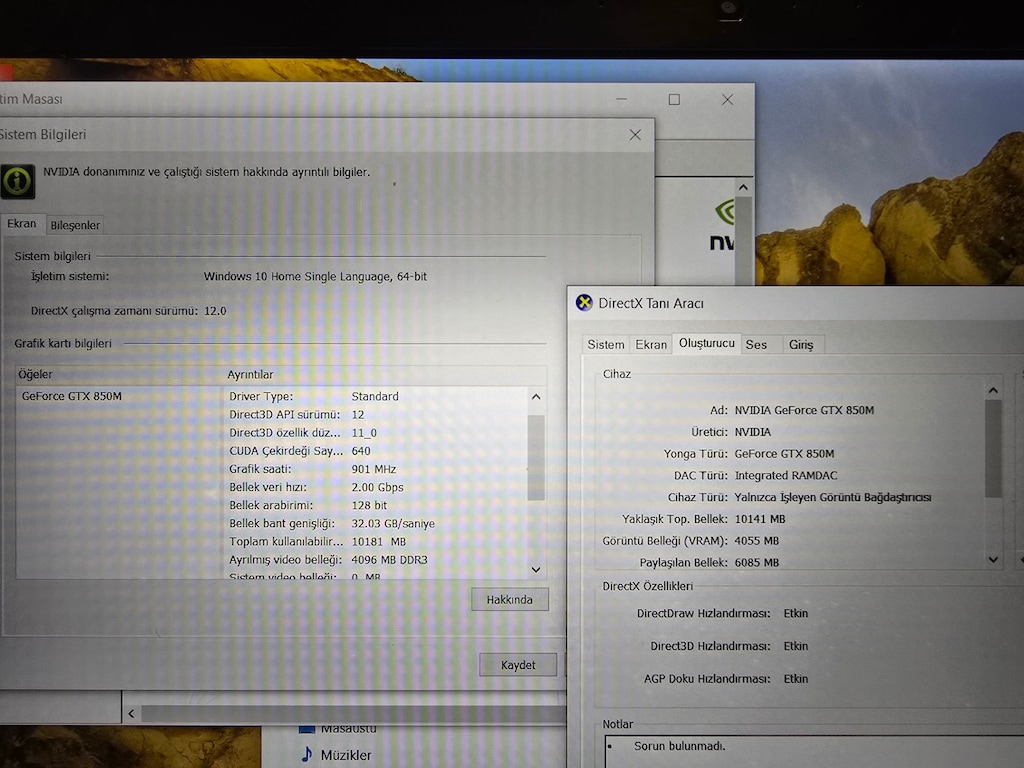Click the Görüntü Belleği (VRAM) 4055 MB line
1024x768 pixels.
pos(690,541)
